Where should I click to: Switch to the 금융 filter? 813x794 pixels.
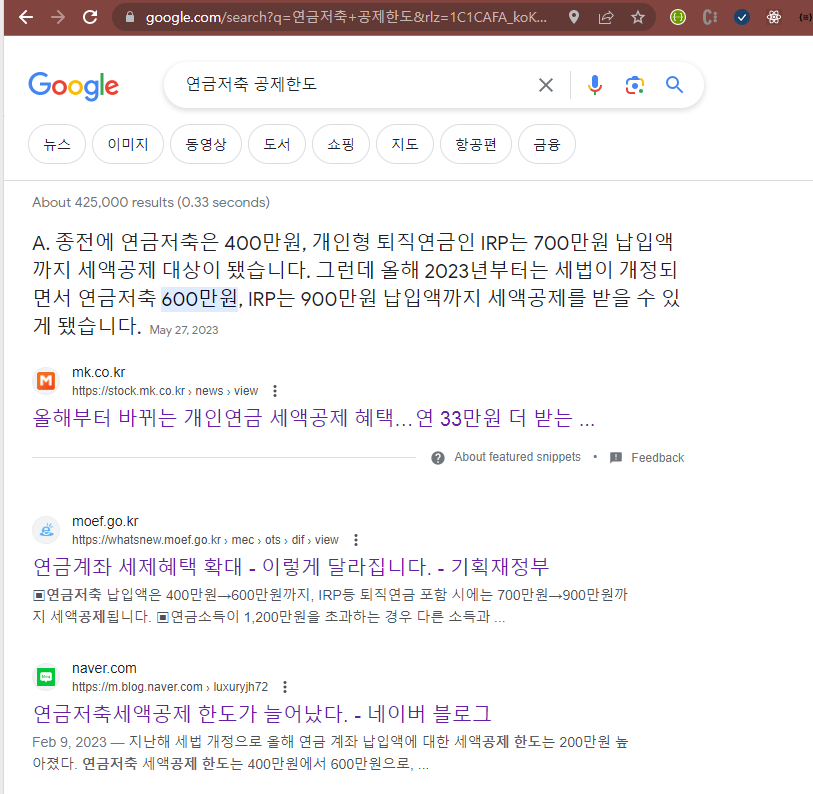click(x=546, y=144)
